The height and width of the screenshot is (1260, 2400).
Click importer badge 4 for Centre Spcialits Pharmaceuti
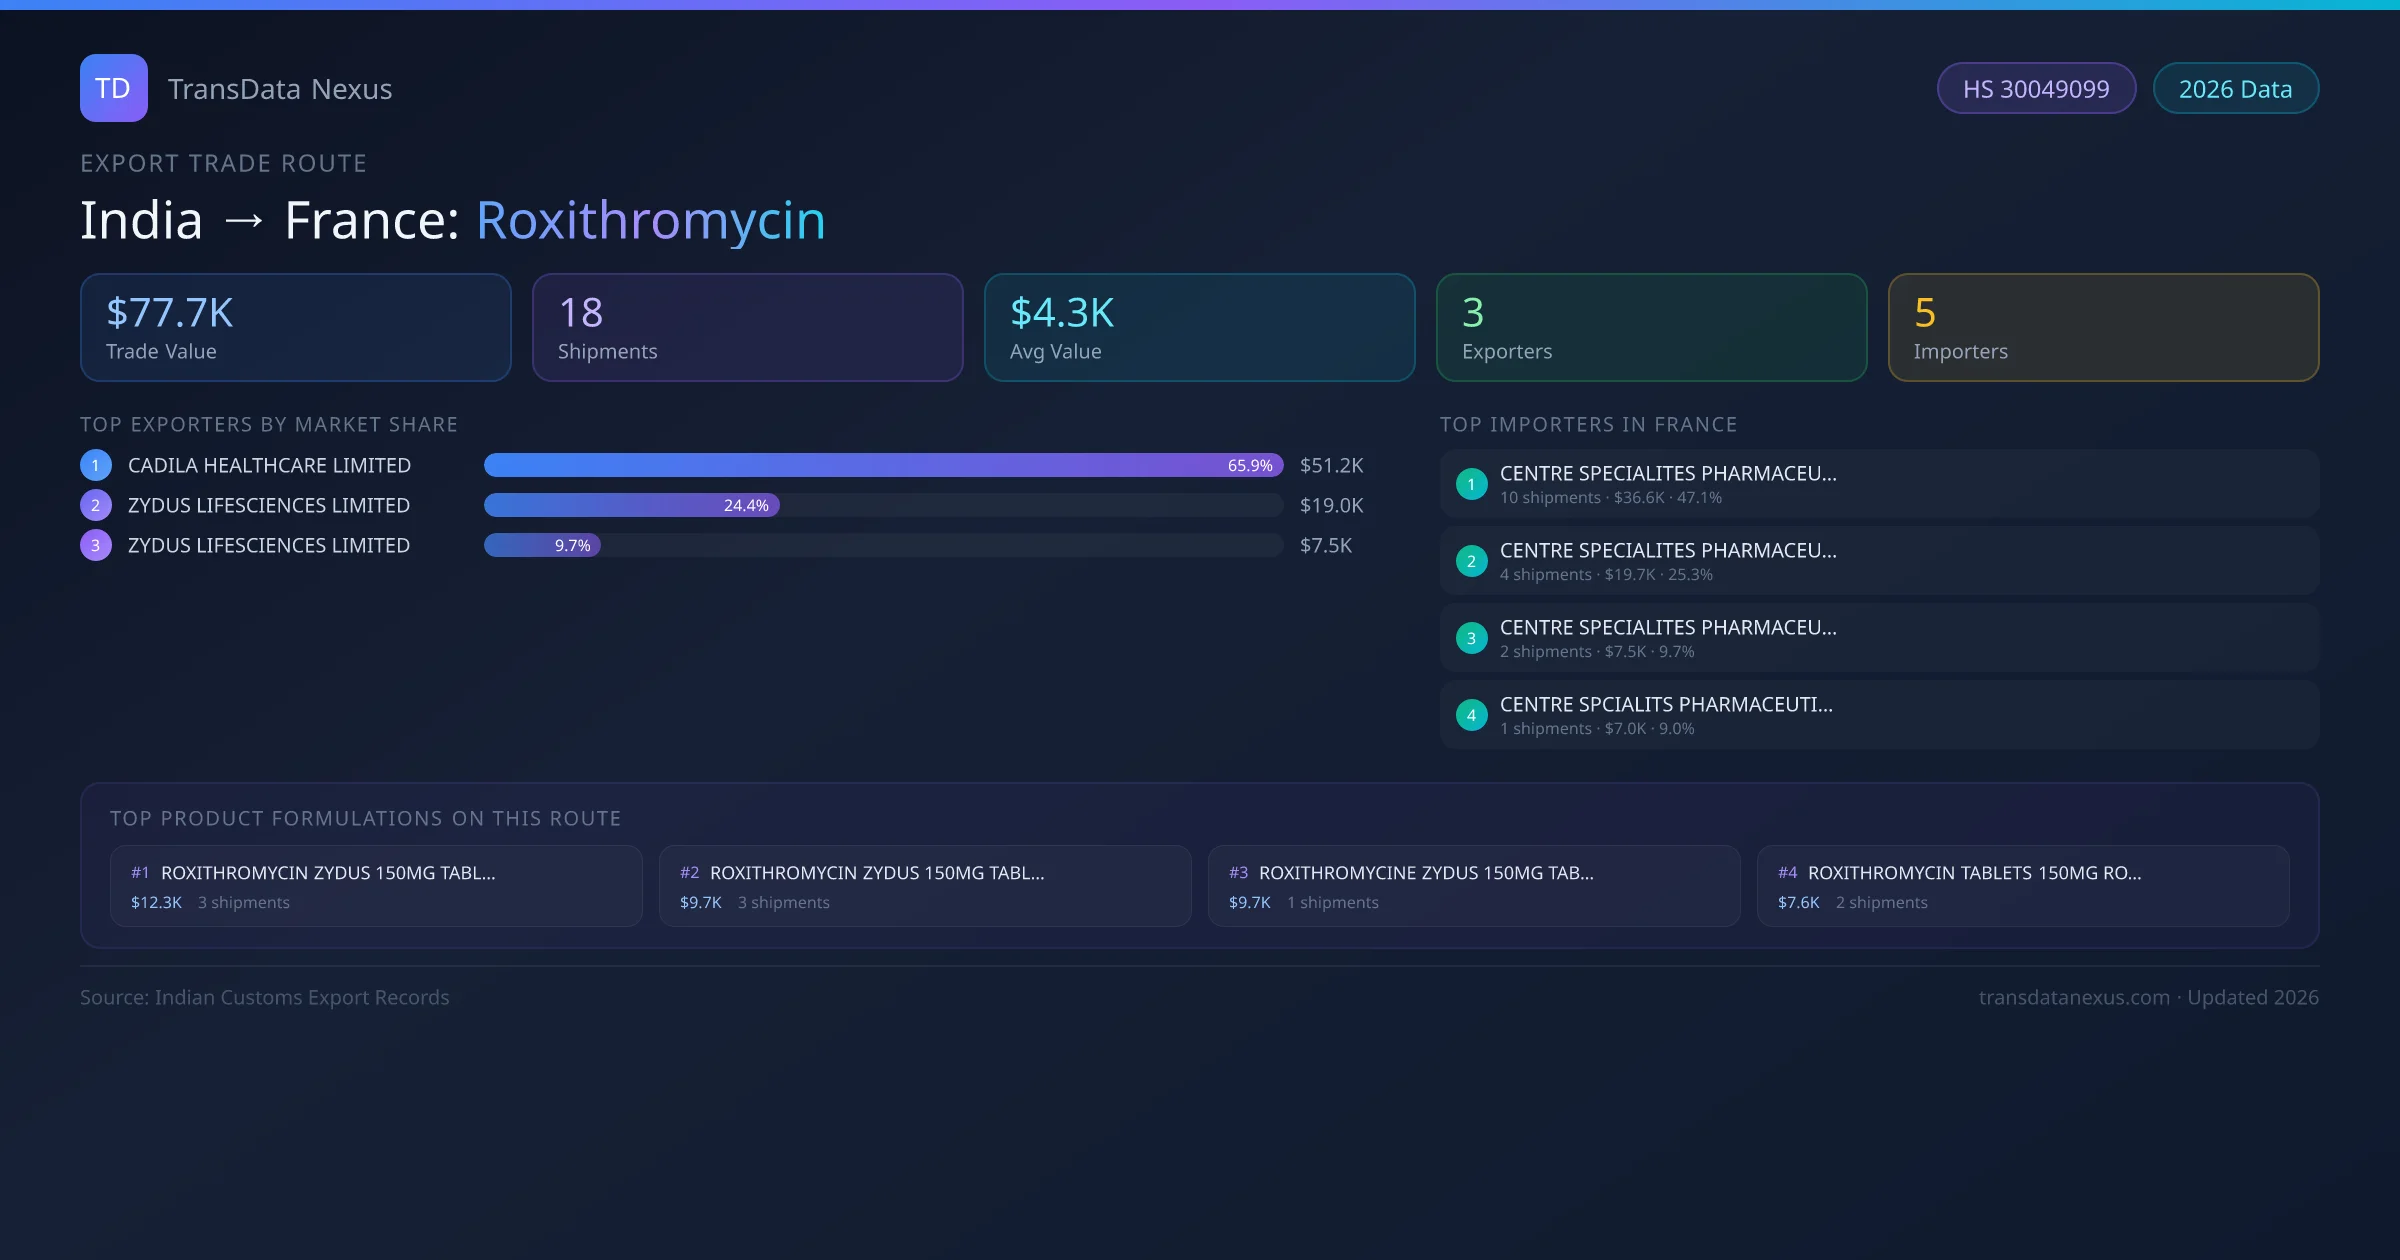click(1471, 714)
